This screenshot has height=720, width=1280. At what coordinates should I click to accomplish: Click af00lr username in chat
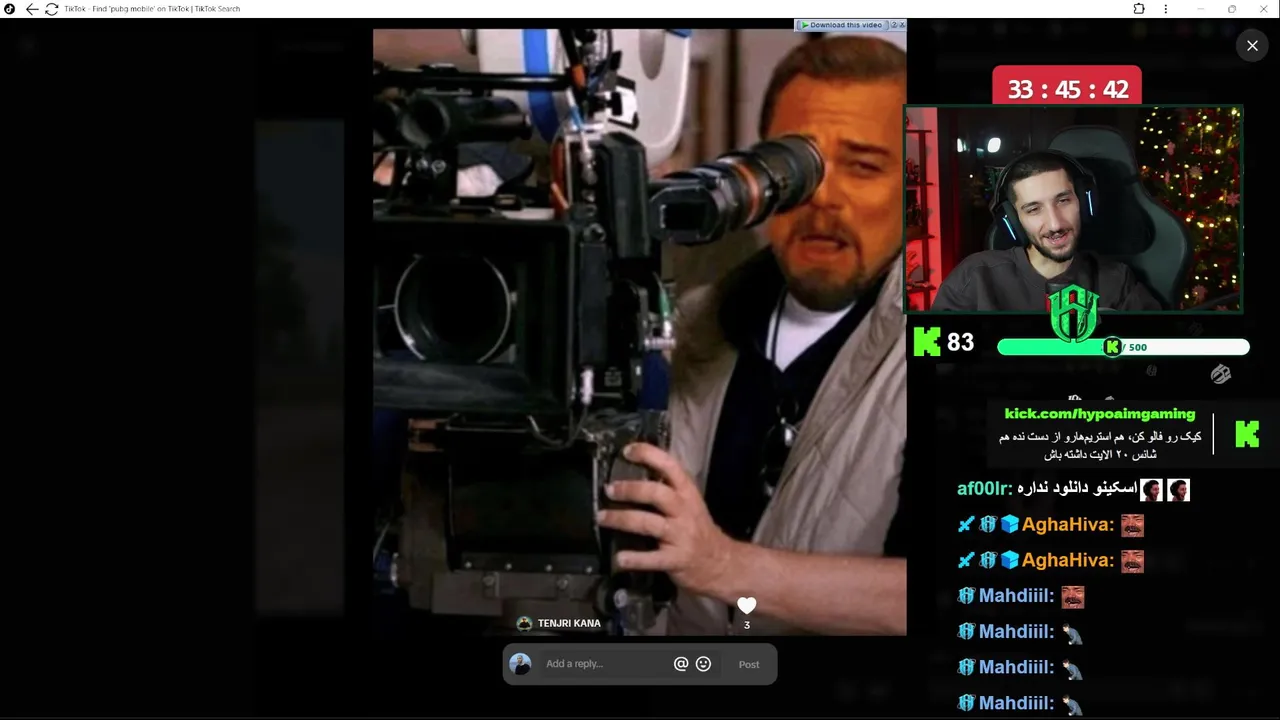[985, 489]
